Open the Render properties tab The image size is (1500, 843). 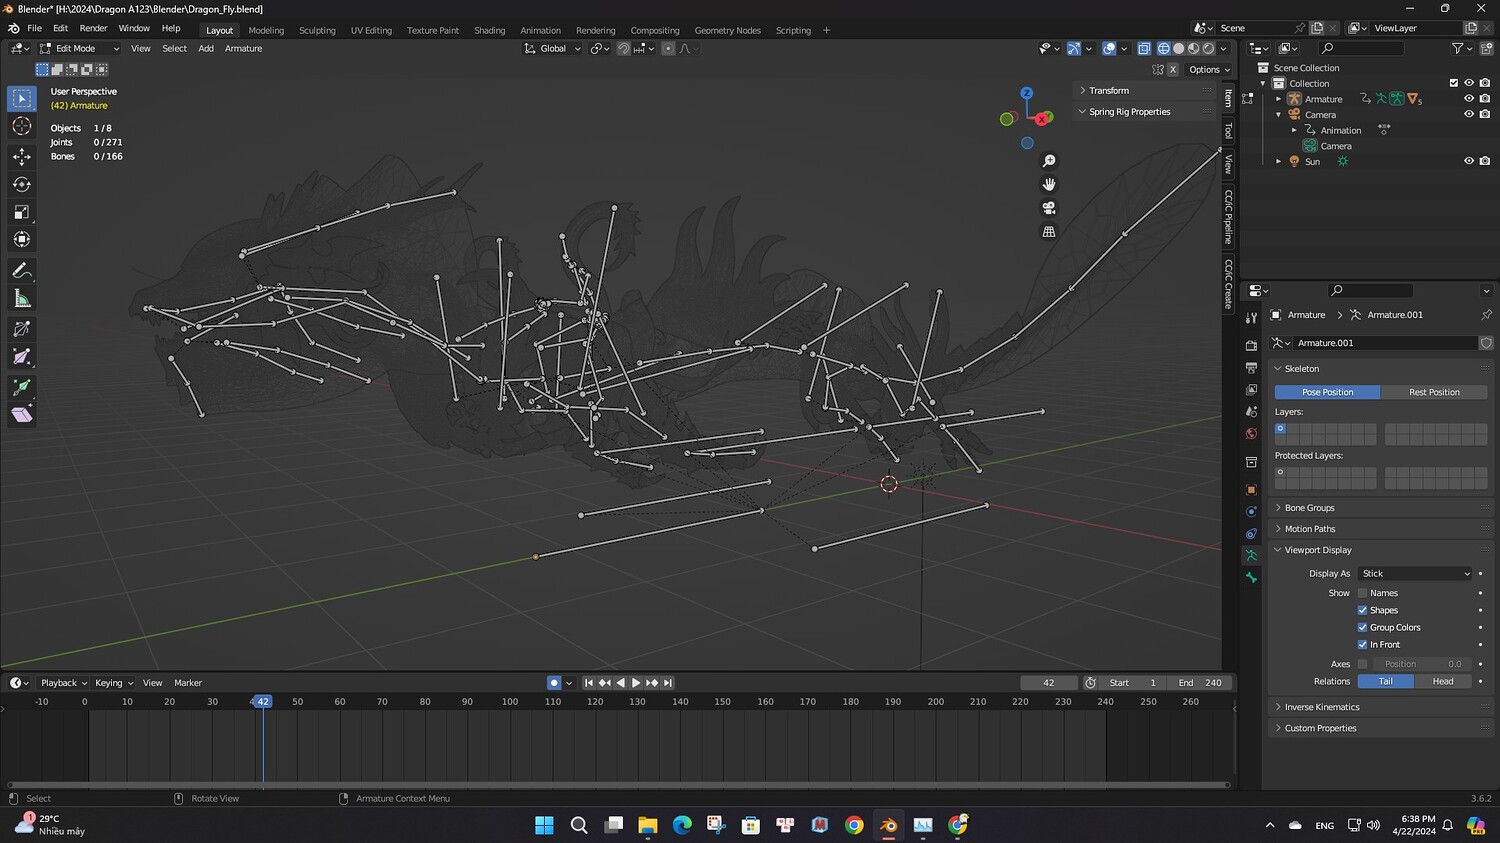(1251, 345)
